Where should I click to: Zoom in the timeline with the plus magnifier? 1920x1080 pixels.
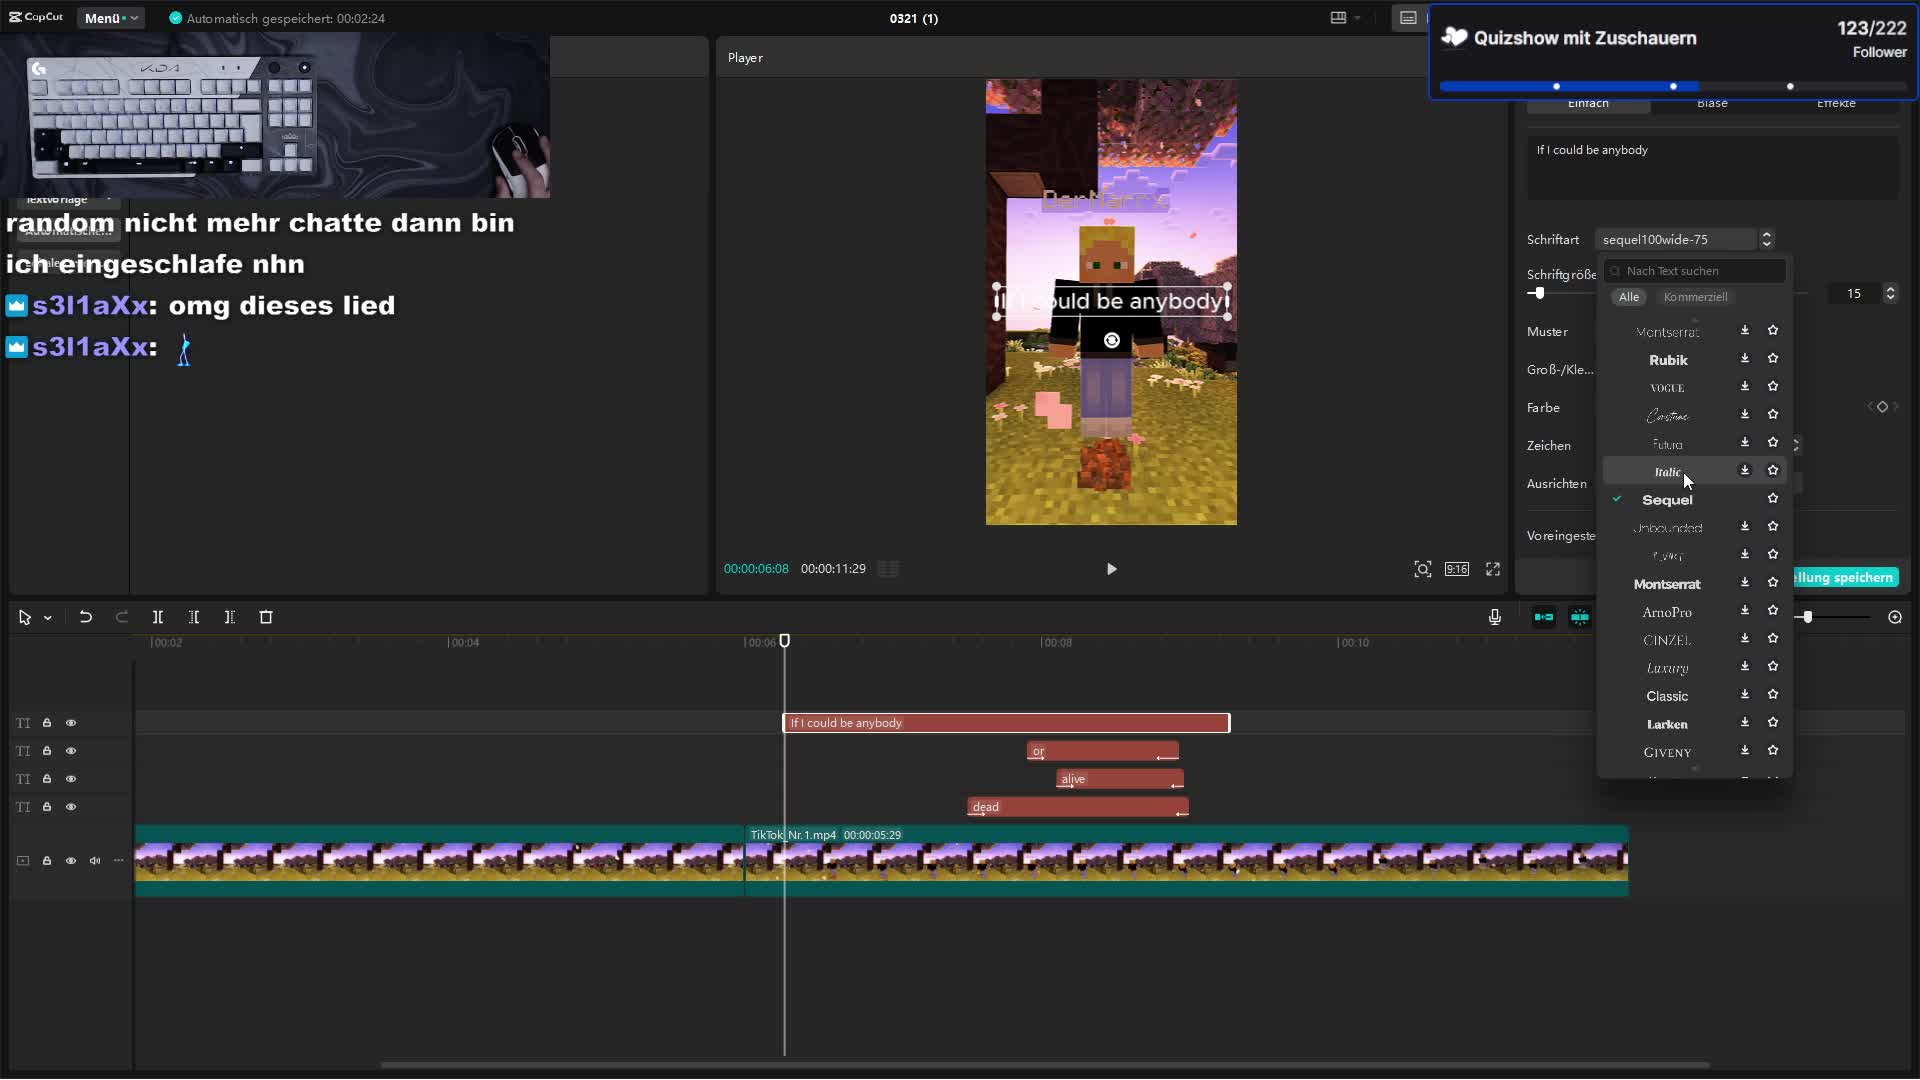(x=1895, y=618)
